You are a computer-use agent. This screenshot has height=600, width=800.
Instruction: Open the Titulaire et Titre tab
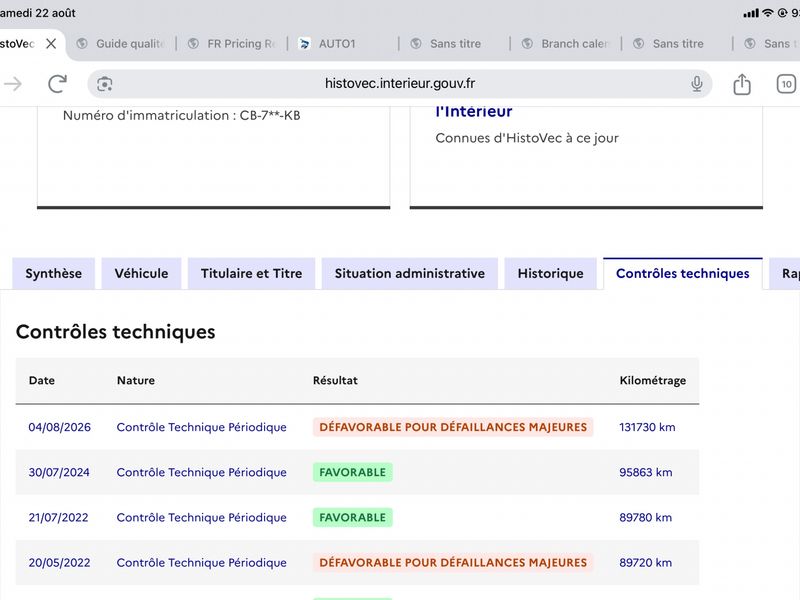[252, 273]
